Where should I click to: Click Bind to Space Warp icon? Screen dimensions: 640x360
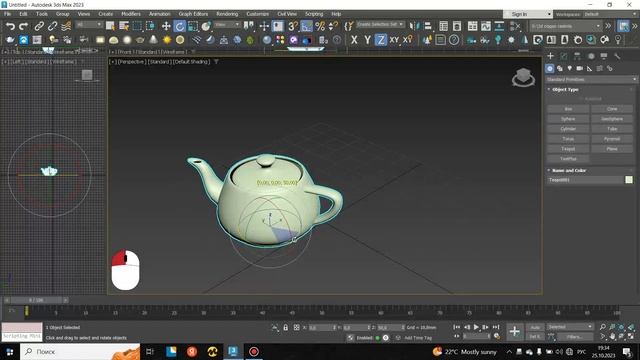(x=66, y=26)
